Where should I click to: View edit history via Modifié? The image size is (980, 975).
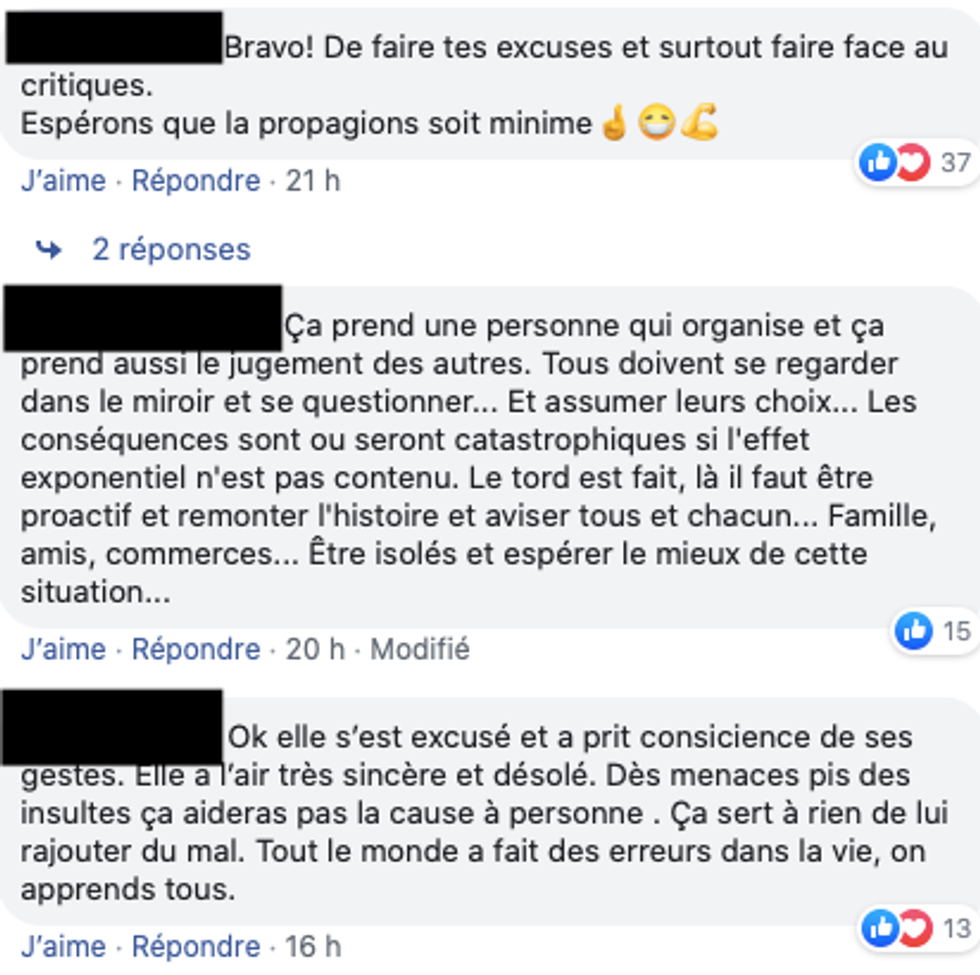pos(419,649)
